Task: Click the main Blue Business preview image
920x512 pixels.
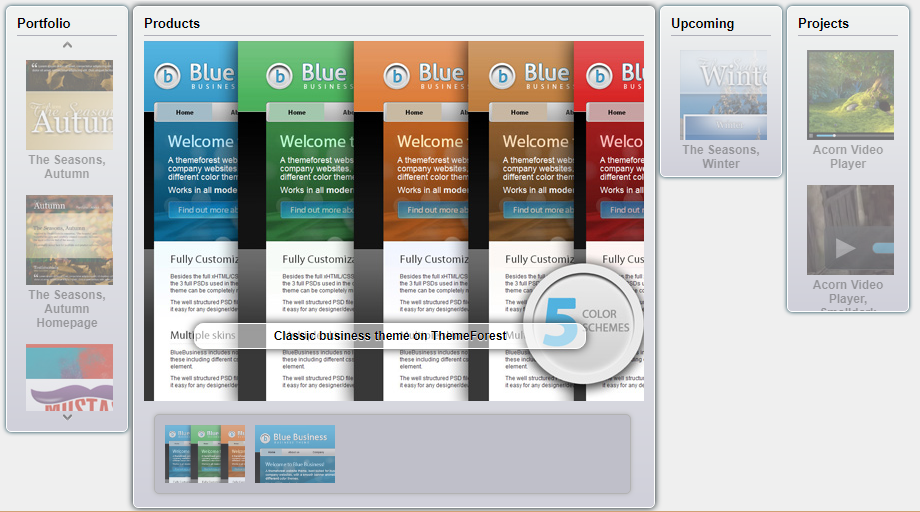Action: pos(394,221)
